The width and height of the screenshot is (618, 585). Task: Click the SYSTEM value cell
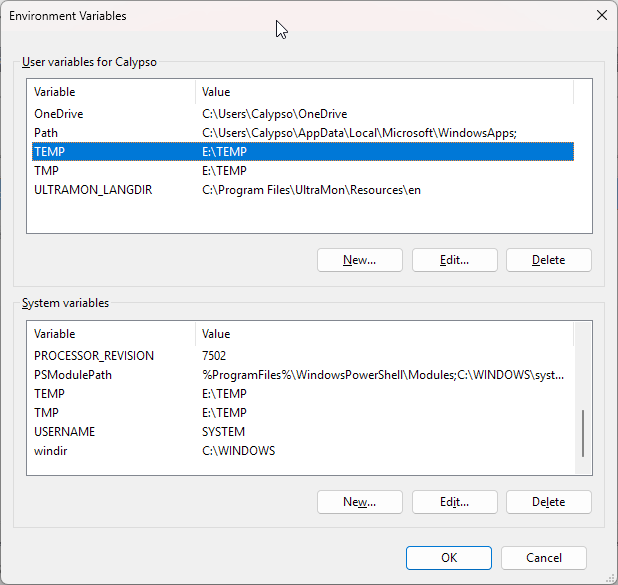pos(223,432)
